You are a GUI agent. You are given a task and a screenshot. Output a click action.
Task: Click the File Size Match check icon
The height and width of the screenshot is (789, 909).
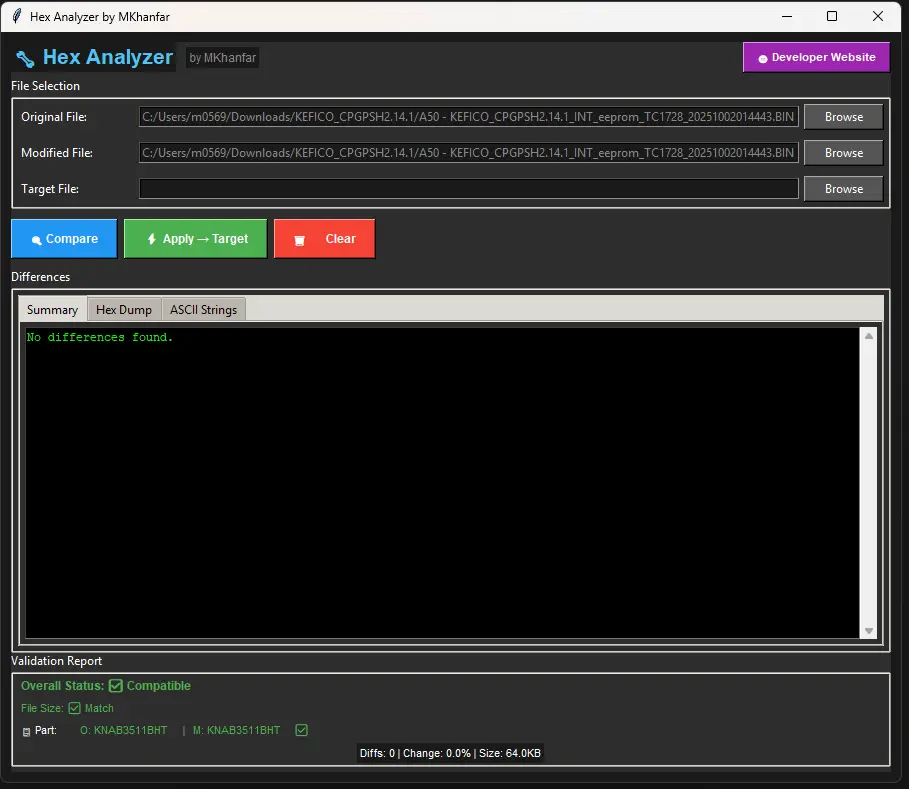74,708
